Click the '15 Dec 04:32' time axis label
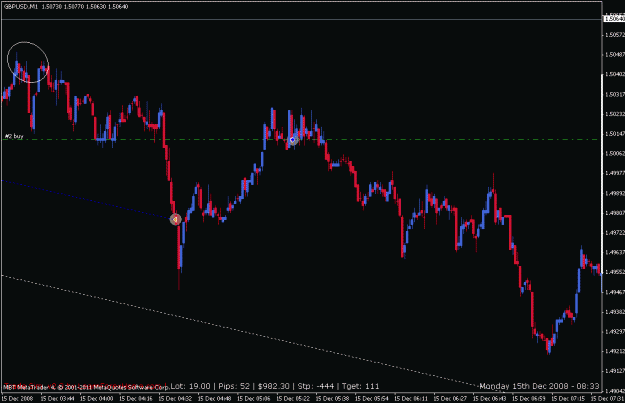The height and width of the screenshot is (403, 625). [x=175, y=398]
